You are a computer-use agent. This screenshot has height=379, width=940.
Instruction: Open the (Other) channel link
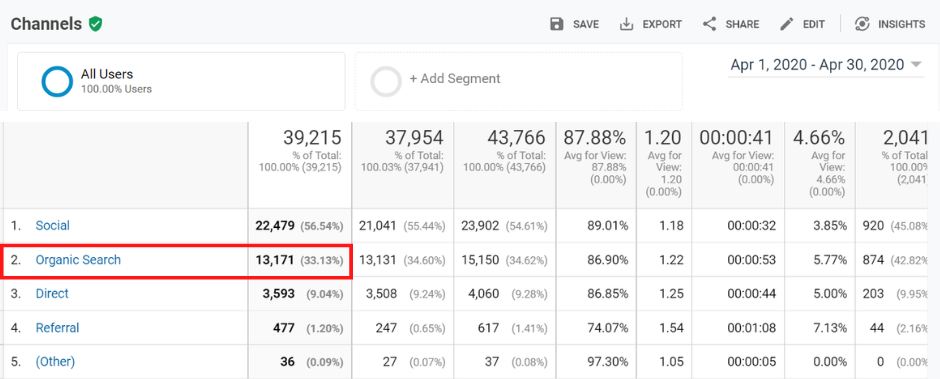(55, 362)
